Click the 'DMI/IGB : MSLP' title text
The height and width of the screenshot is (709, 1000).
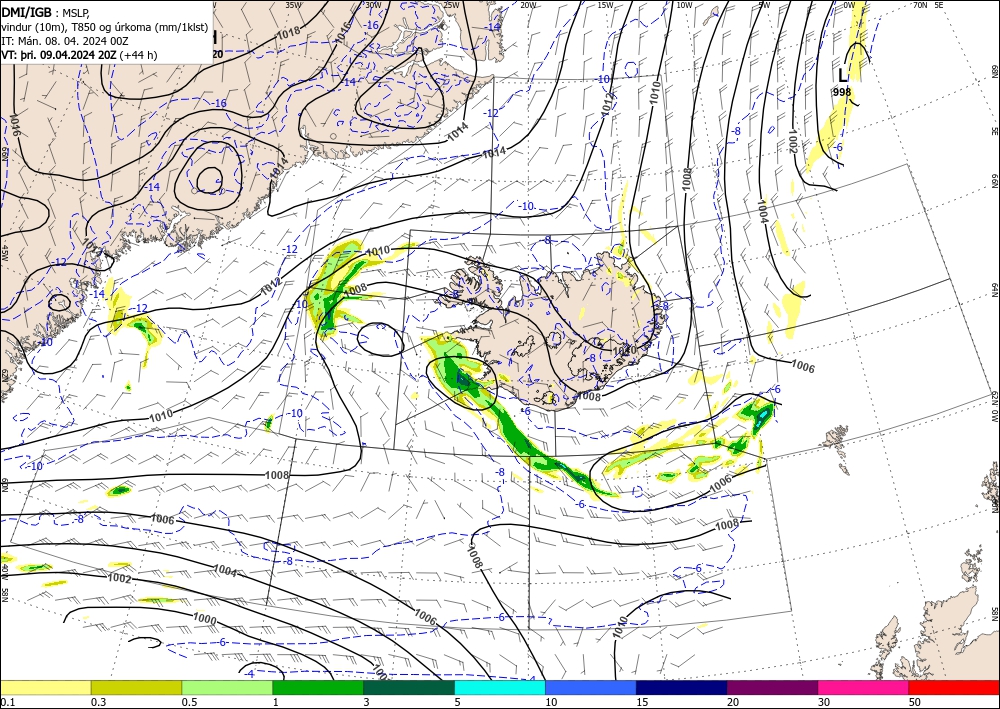pos(46,12)
